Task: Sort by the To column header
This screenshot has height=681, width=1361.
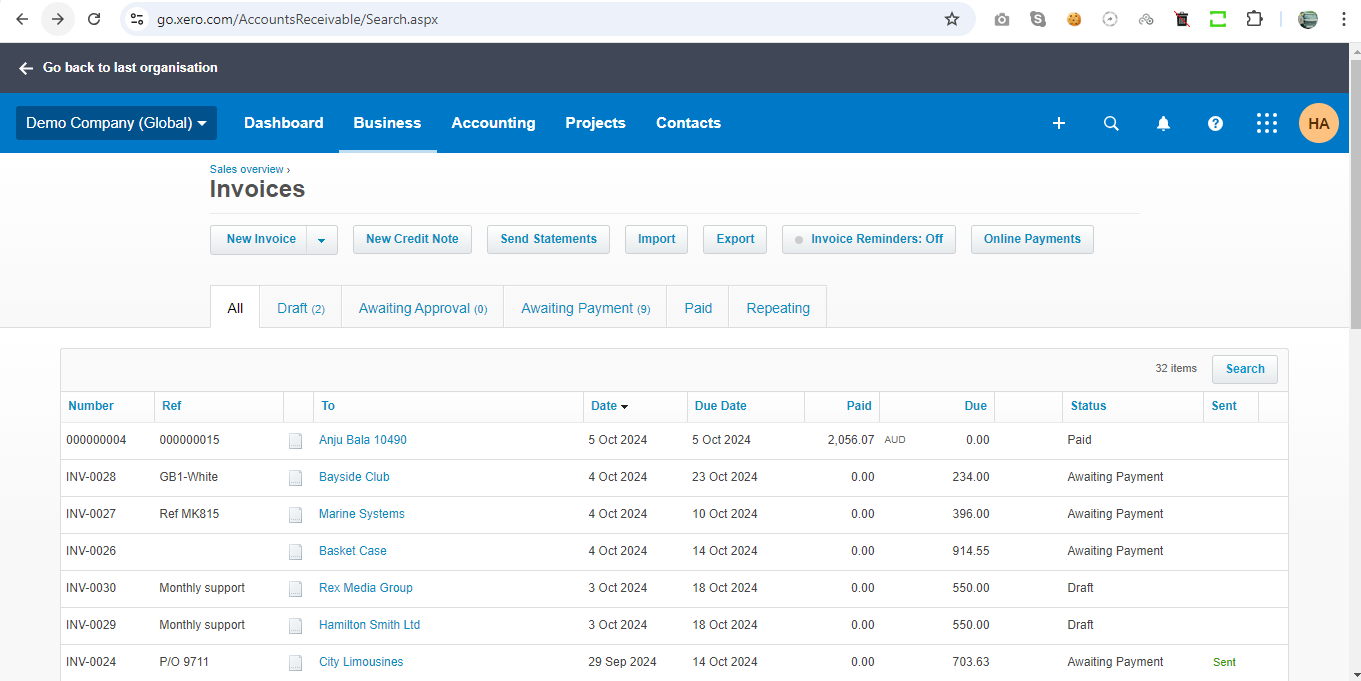Action: (x=328, y=406)
